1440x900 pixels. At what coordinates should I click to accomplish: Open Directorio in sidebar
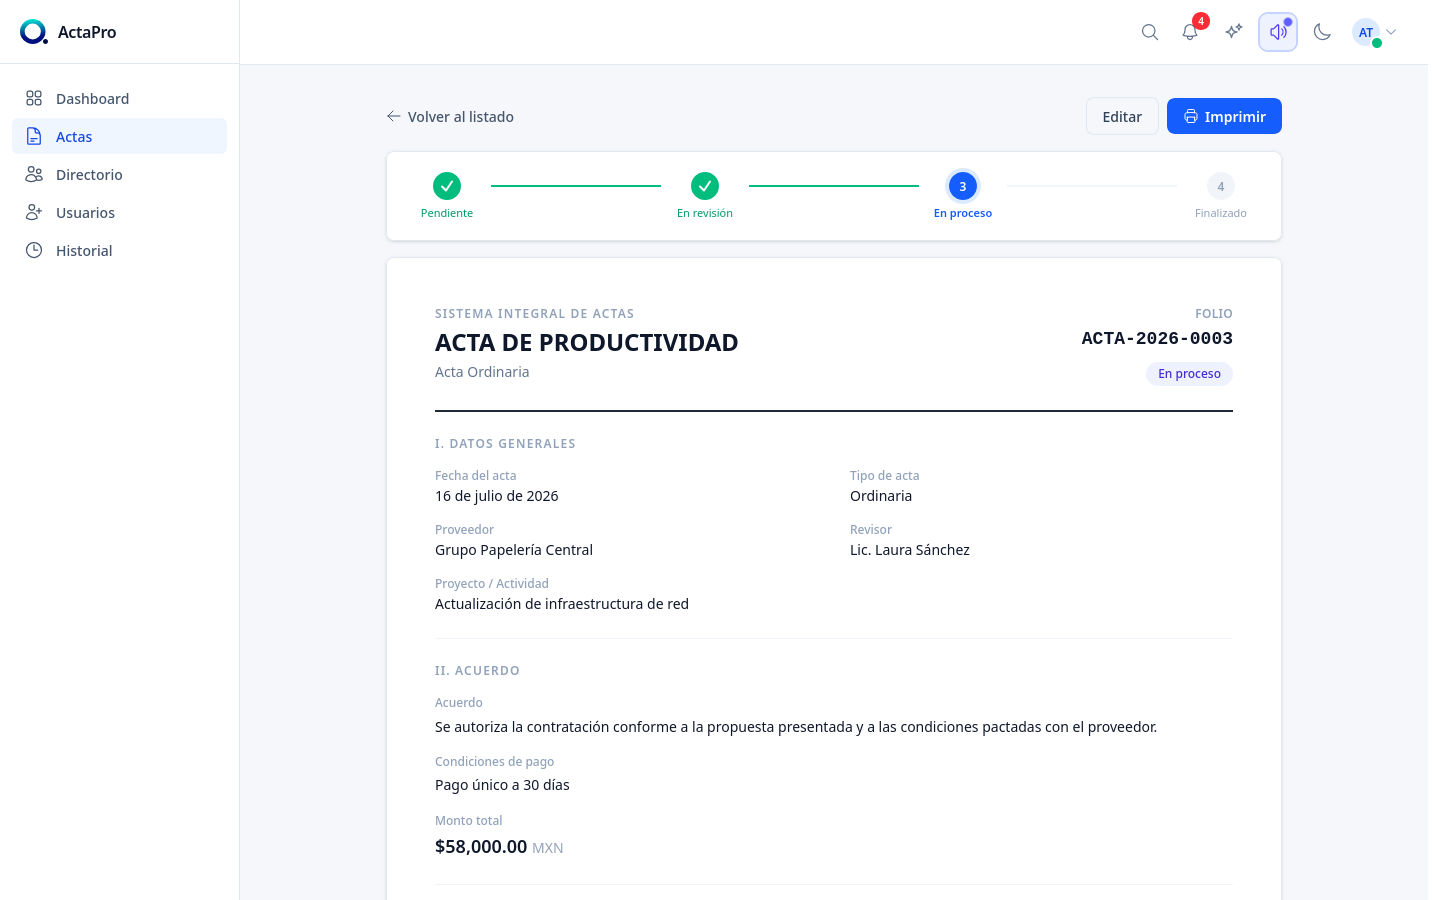119,174
